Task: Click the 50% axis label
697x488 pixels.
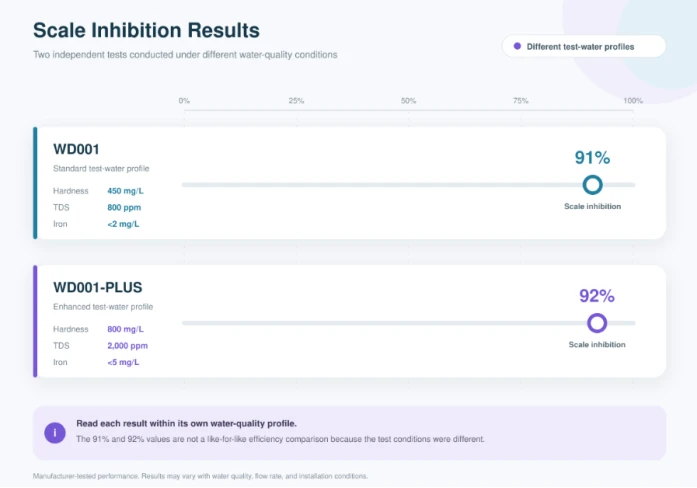Action: 409,101
